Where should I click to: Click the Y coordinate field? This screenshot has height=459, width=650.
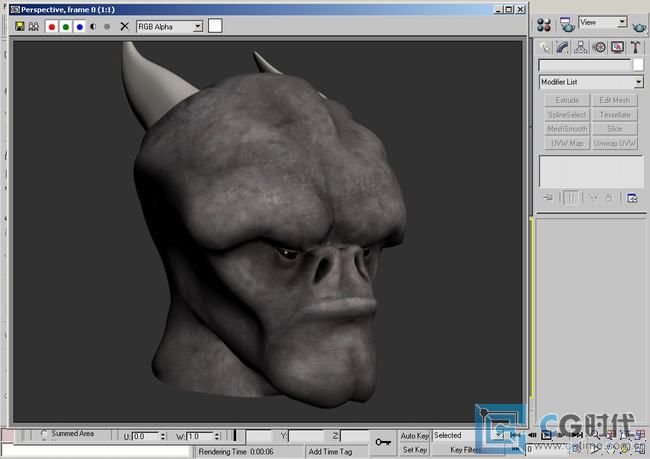pos(306,436)
